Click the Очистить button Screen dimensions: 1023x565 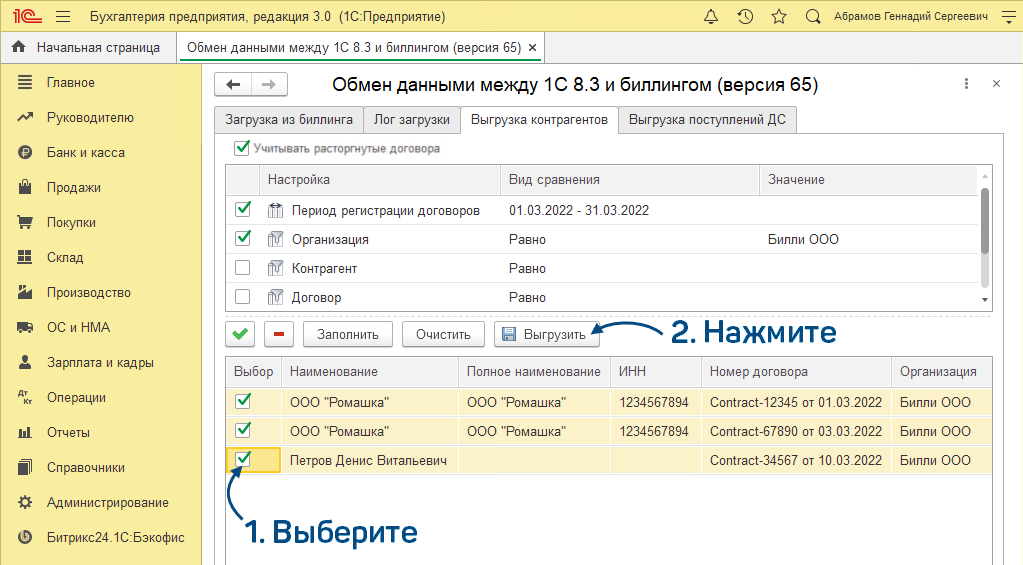(444, 334)
